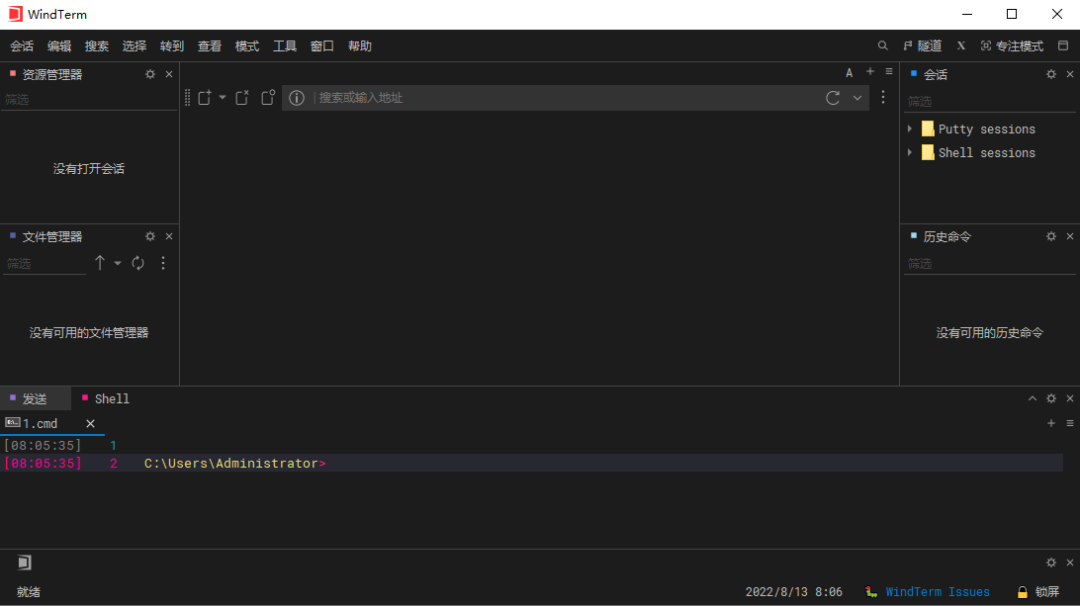The height and width of the screenshot is (606, 1080).
Task: Open the 会话 menu
Action: coord(22,46)
